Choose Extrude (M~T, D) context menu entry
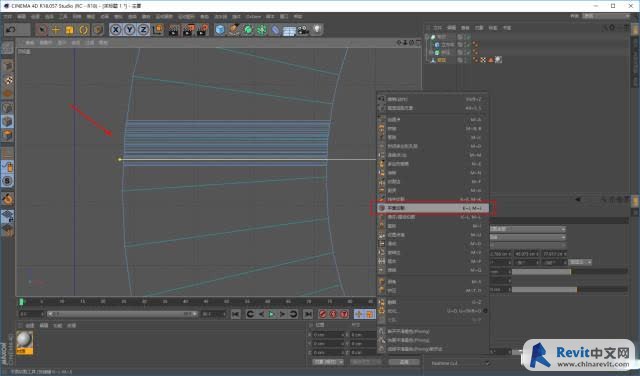Viewport: 640px width, 376px height. pyautogui.click(x=433, y=290)
